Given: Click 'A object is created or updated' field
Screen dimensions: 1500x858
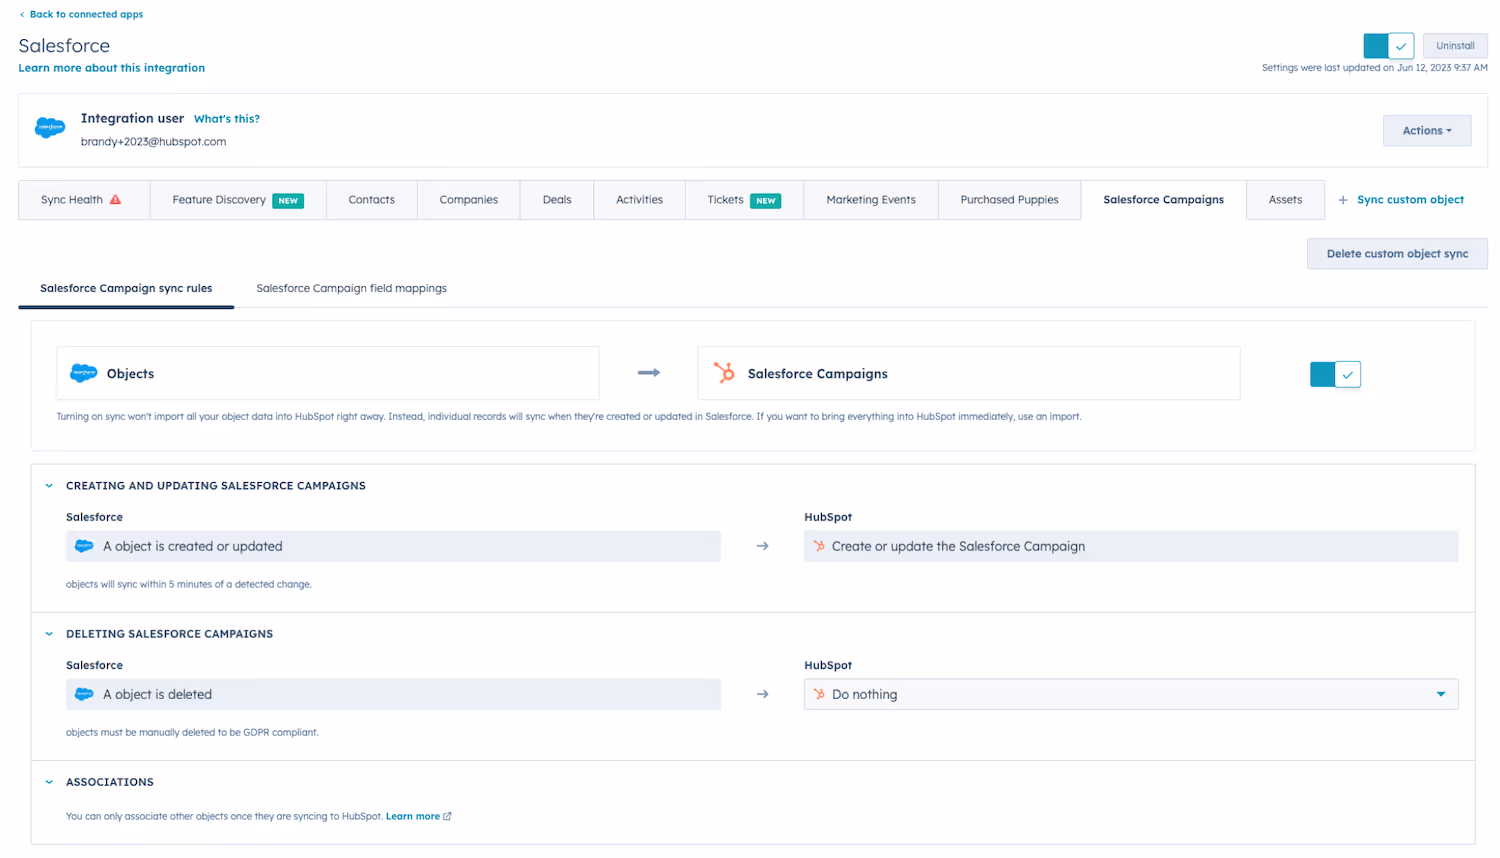Looking at the screenshot, I should [393, 546].
